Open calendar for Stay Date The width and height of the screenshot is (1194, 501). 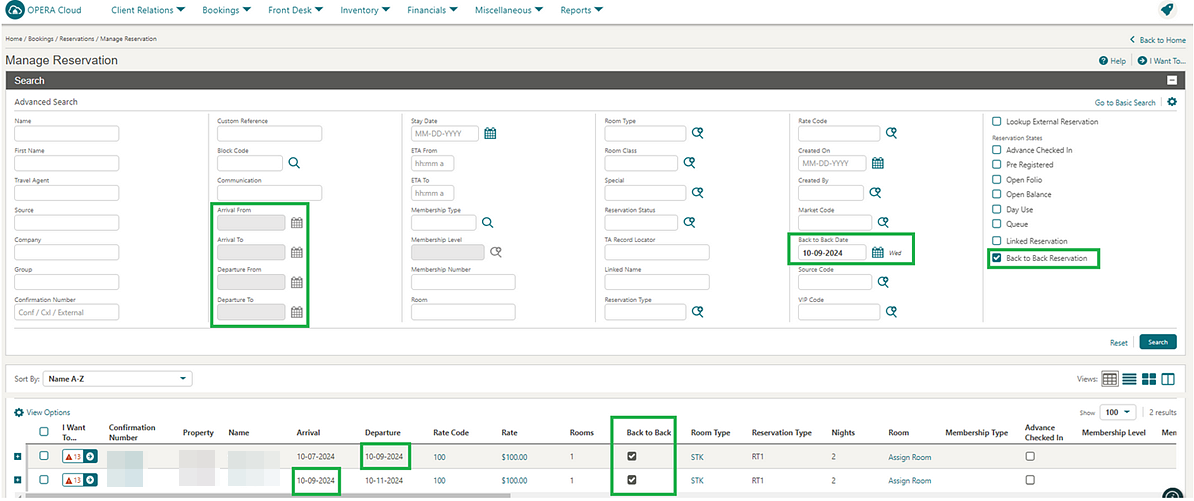tap(490, 134)
